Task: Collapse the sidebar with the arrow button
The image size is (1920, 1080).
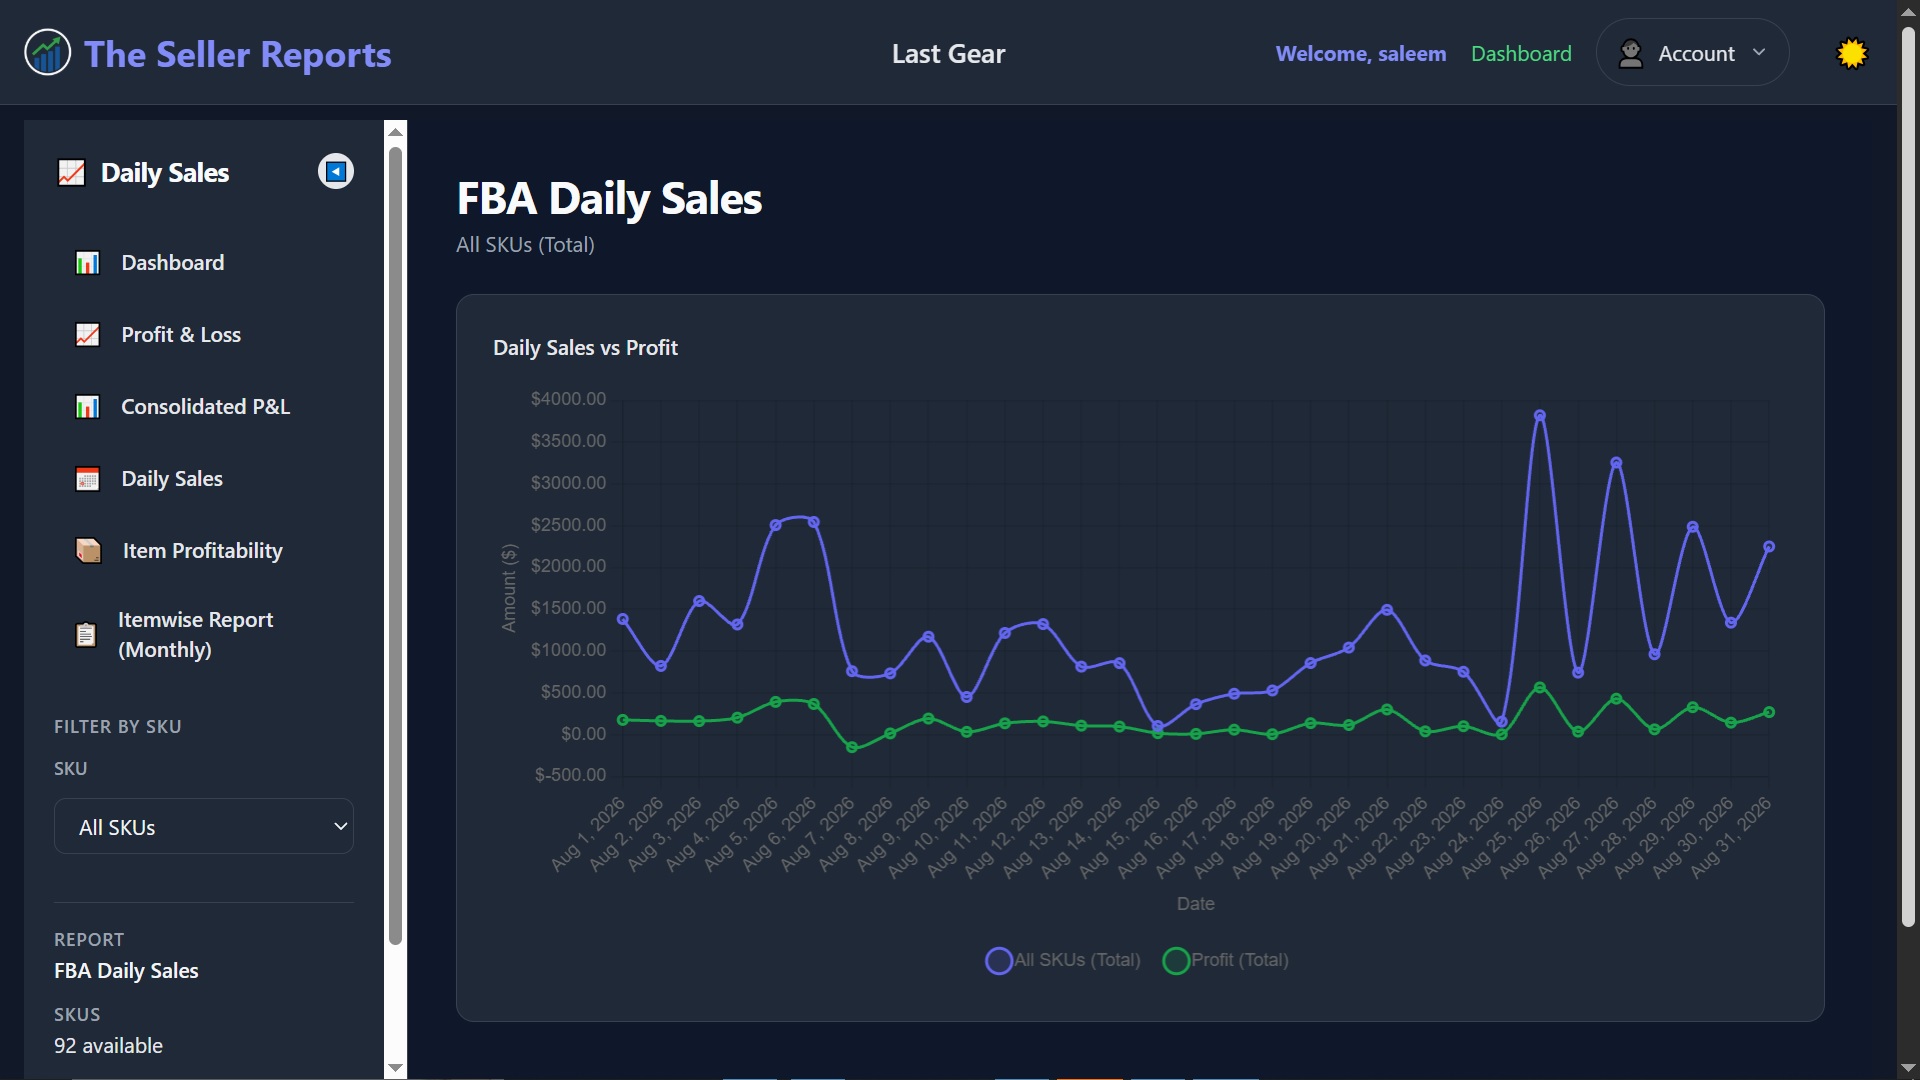Action: point(336,172)
